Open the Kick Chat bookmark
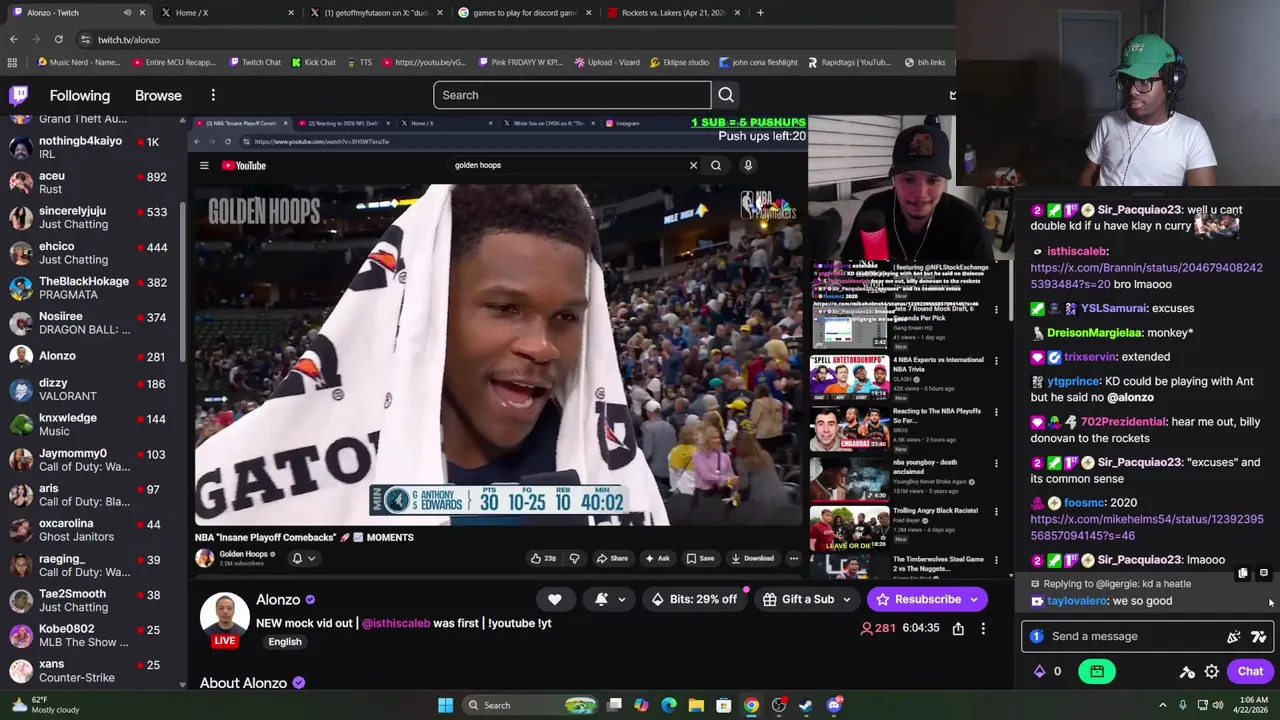Screen dimensions: 1280x720 314,63
